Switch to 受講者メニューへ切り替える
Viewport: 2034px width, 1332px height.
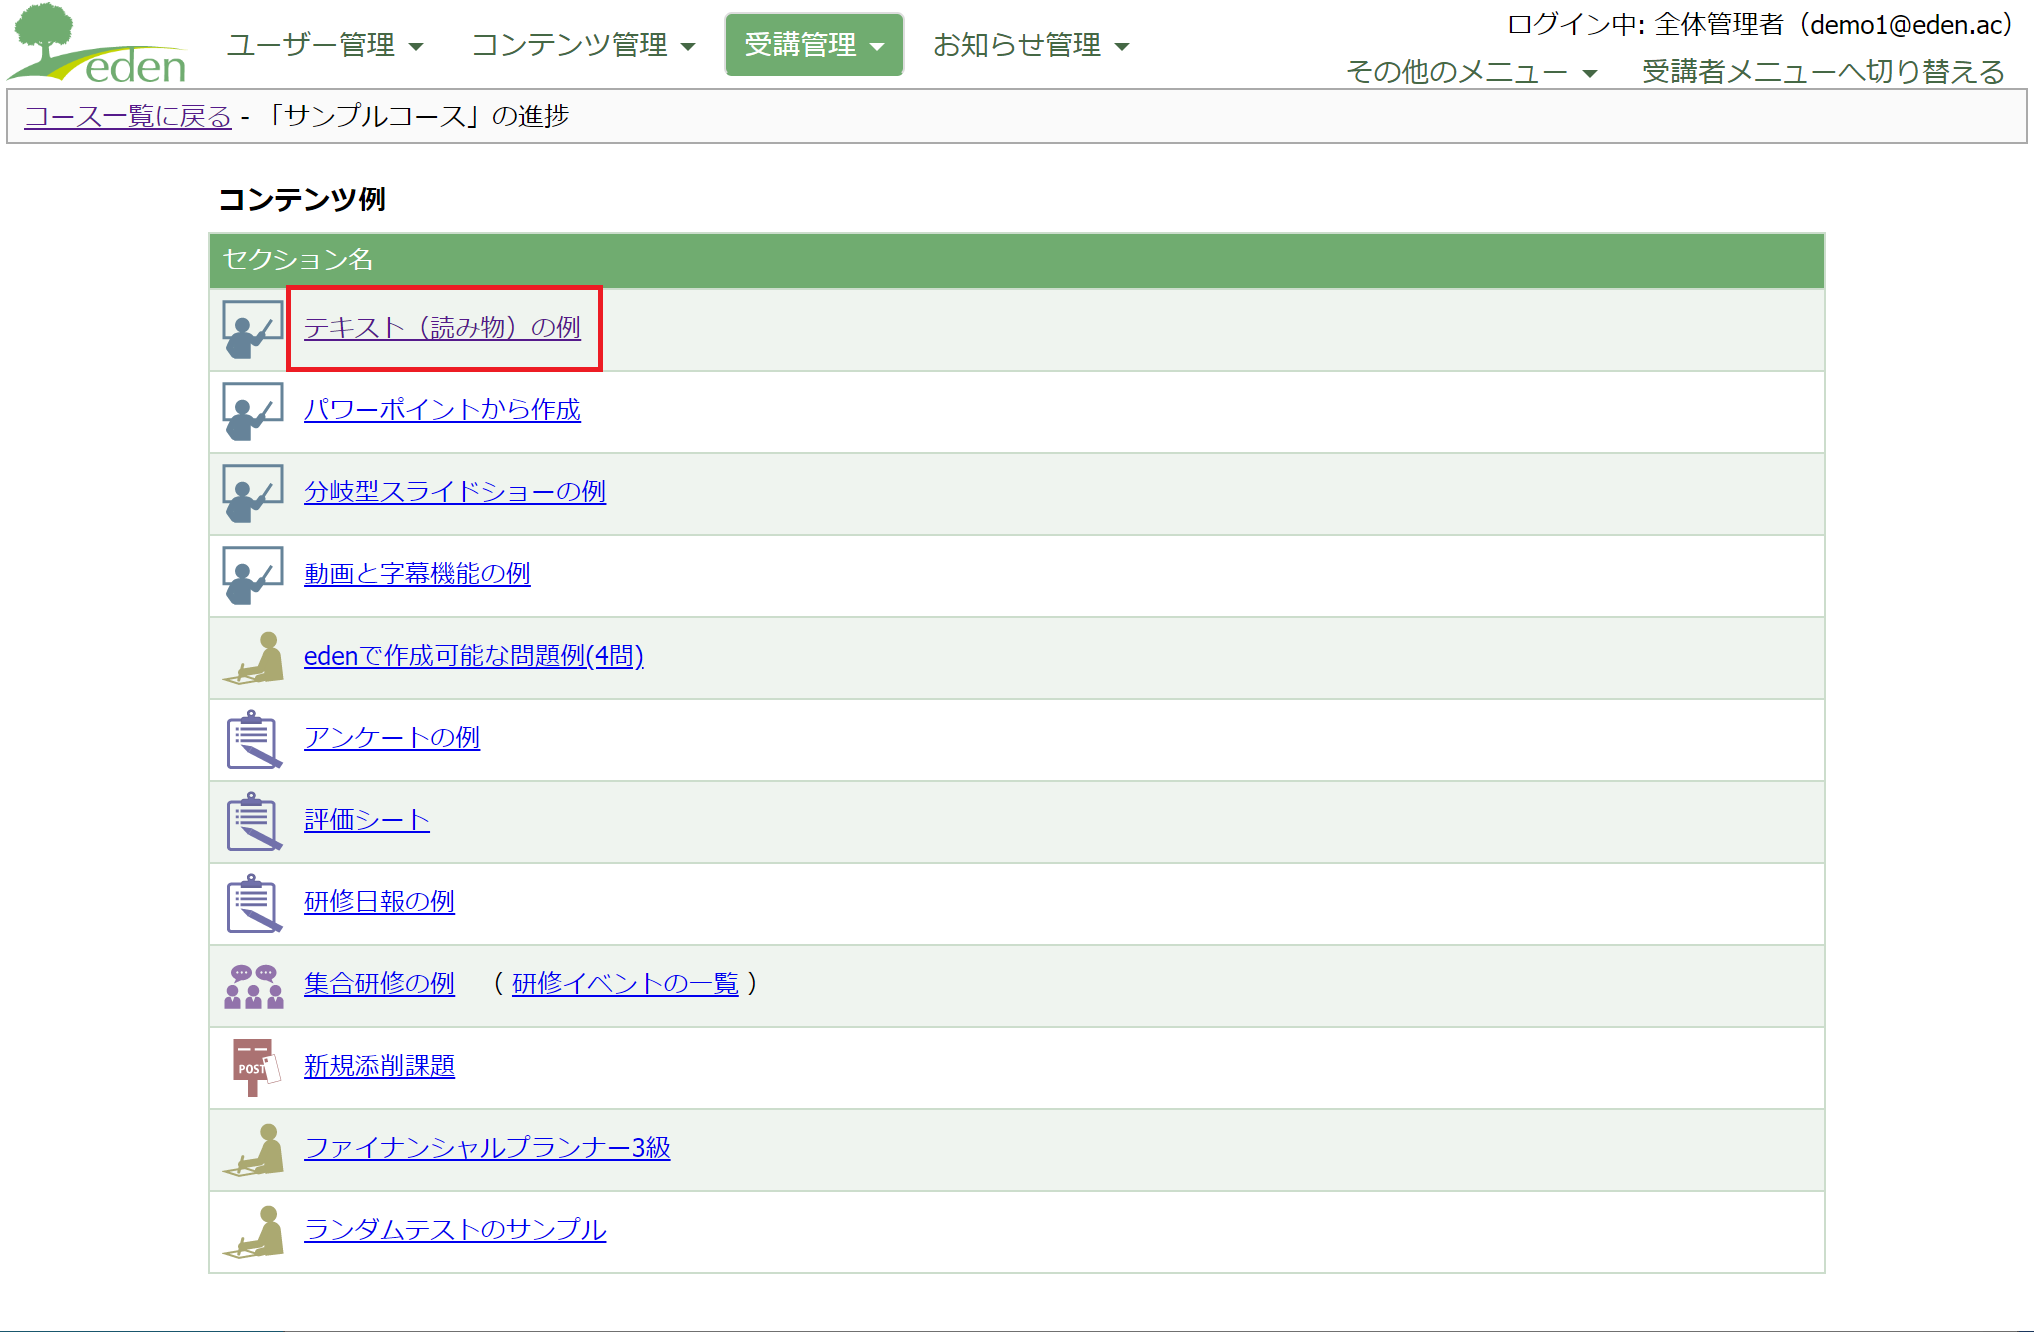[x=1823, y=71]
